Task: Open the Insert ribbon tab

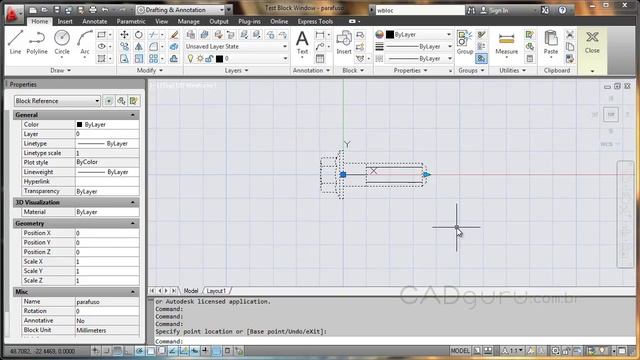Action: (x=65, y=21)
